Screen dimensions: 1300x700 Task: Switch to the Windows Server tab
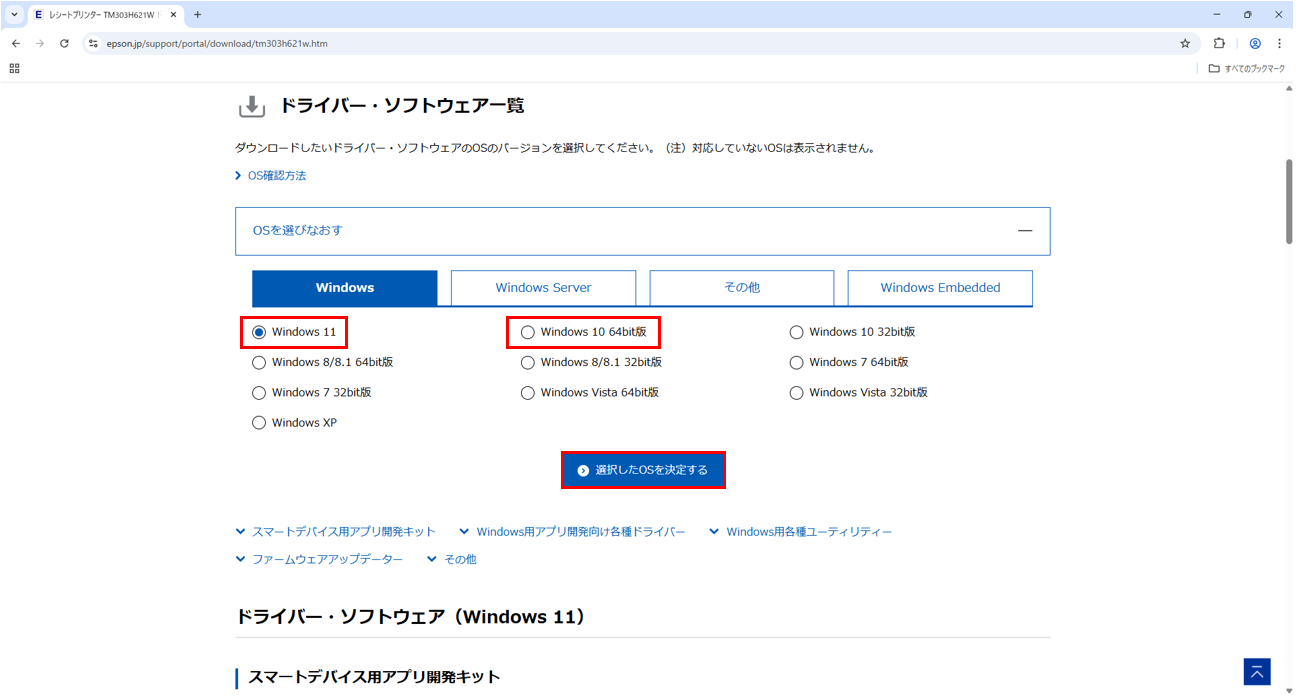tap(543, 288)
